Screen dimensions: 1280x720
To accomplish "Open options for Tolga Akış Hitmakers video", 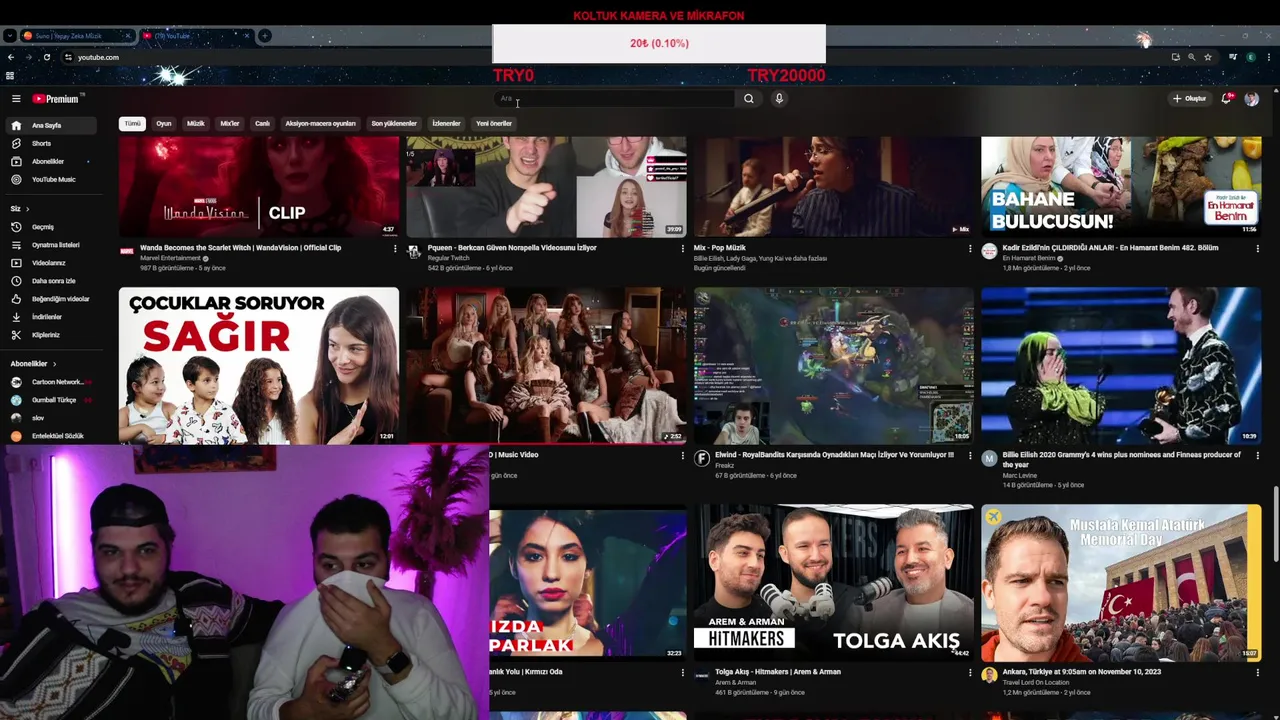I will [970, 672].
